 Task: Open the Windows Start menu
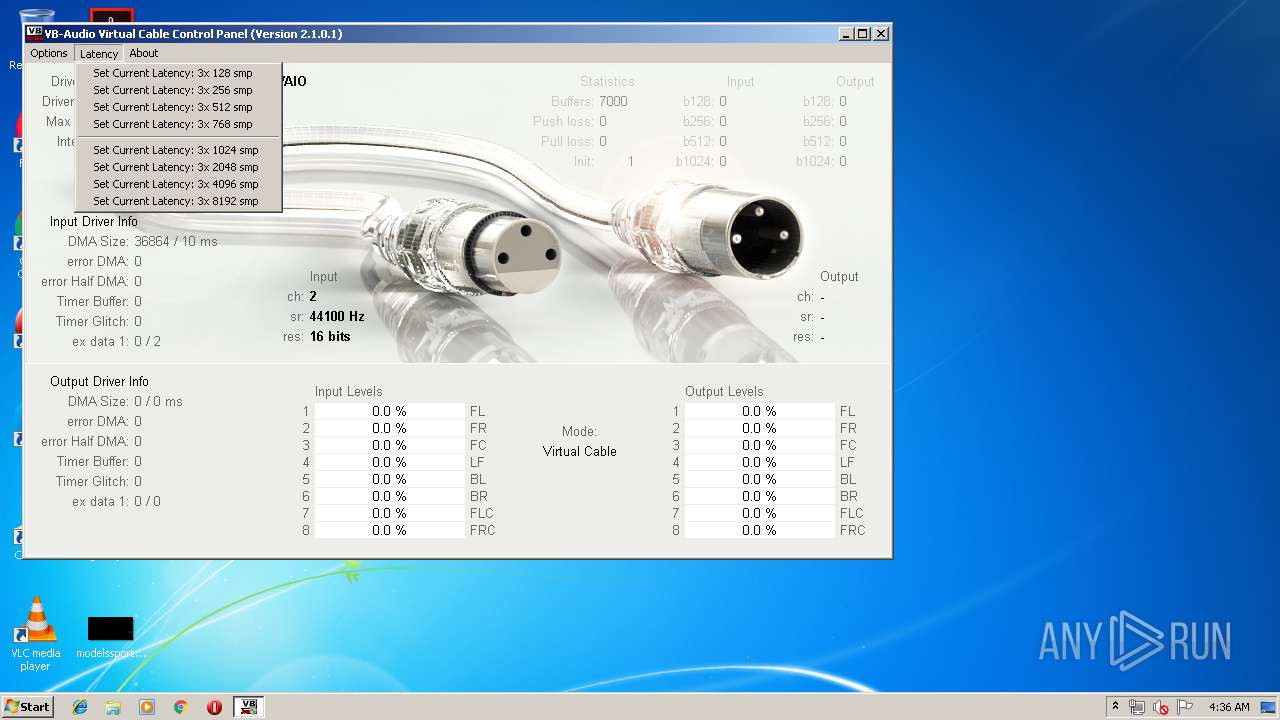[x=27, y=706]
